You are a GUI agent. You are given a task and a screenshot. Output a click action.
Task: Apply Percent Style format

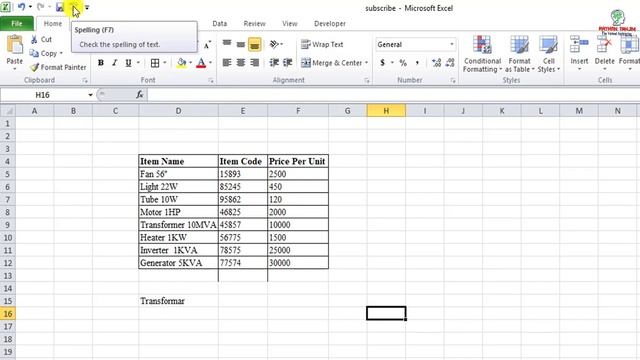coord(403,63)
